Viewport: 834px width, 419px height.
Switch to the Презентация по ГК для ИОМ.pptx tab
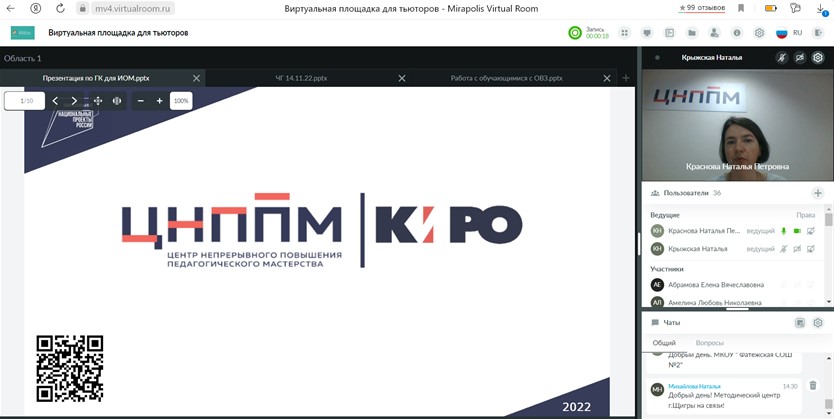[96, 78]
